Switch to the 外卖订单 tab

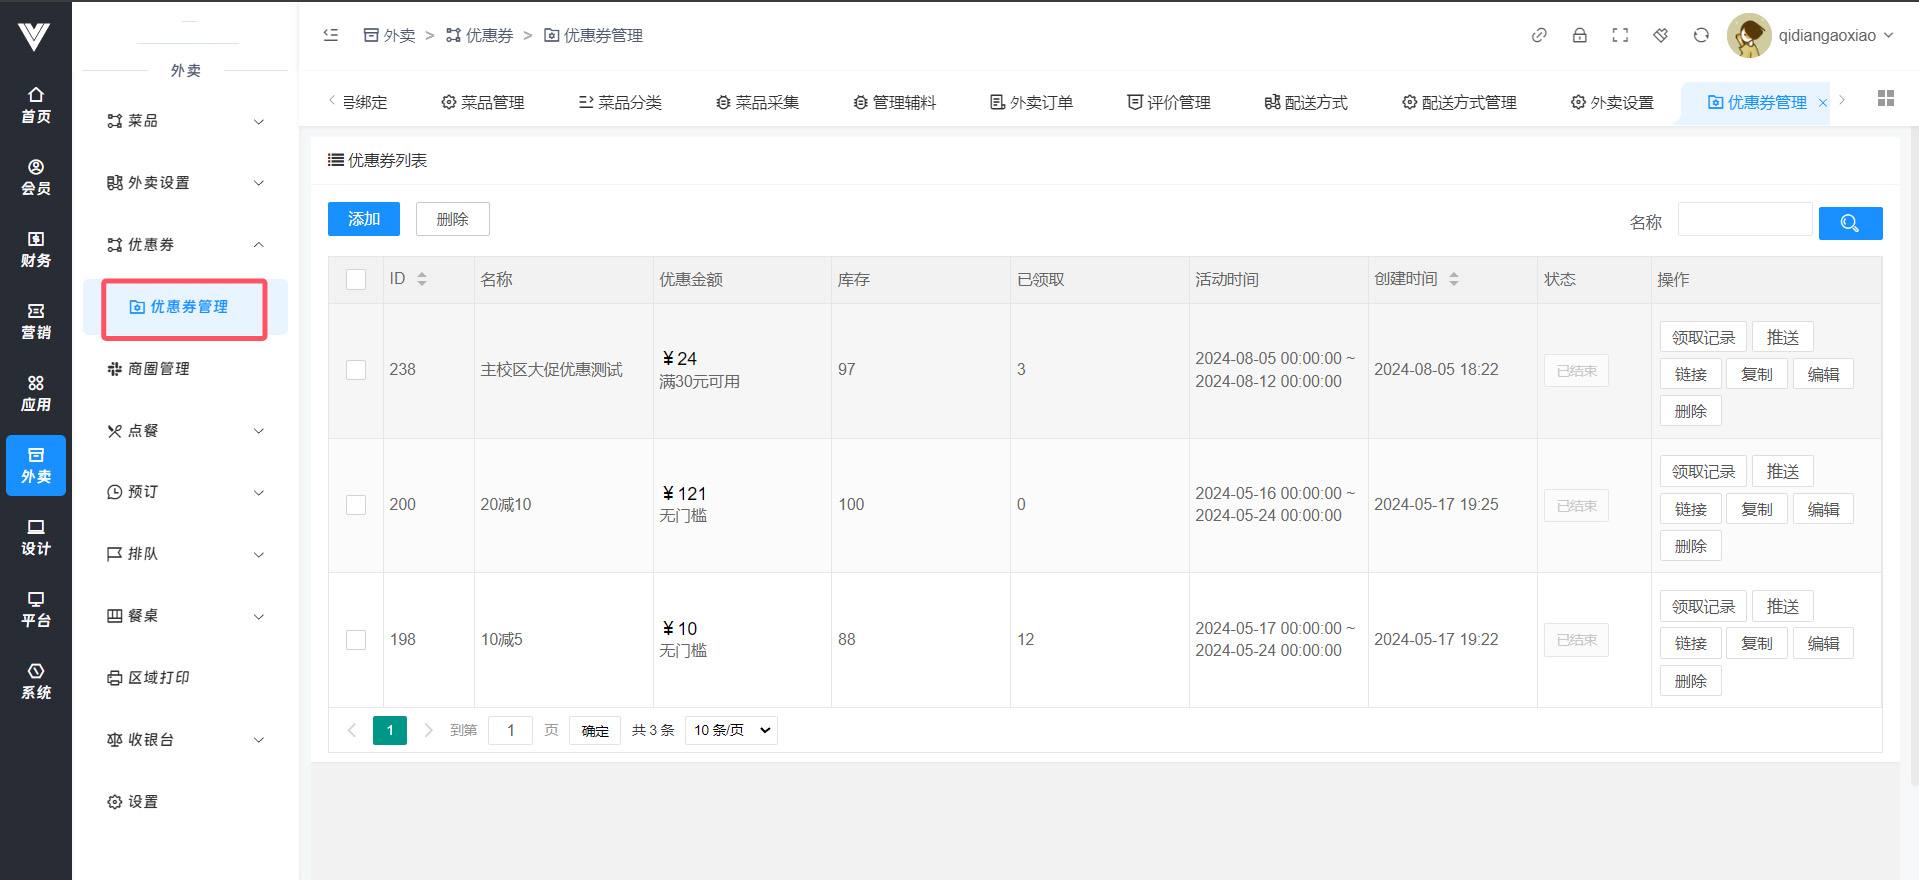1031,102
